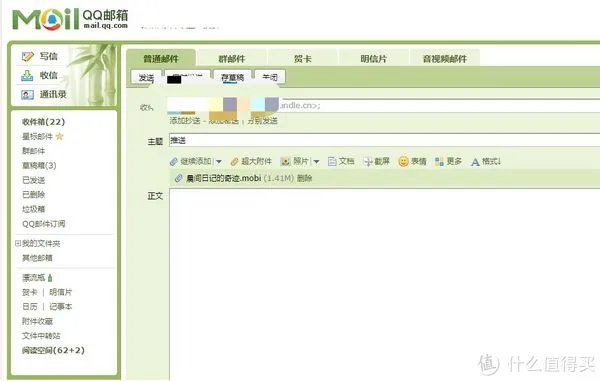Switch to the 贺卡 tab
Screen dimensions: 600x381
click(303, 59)
